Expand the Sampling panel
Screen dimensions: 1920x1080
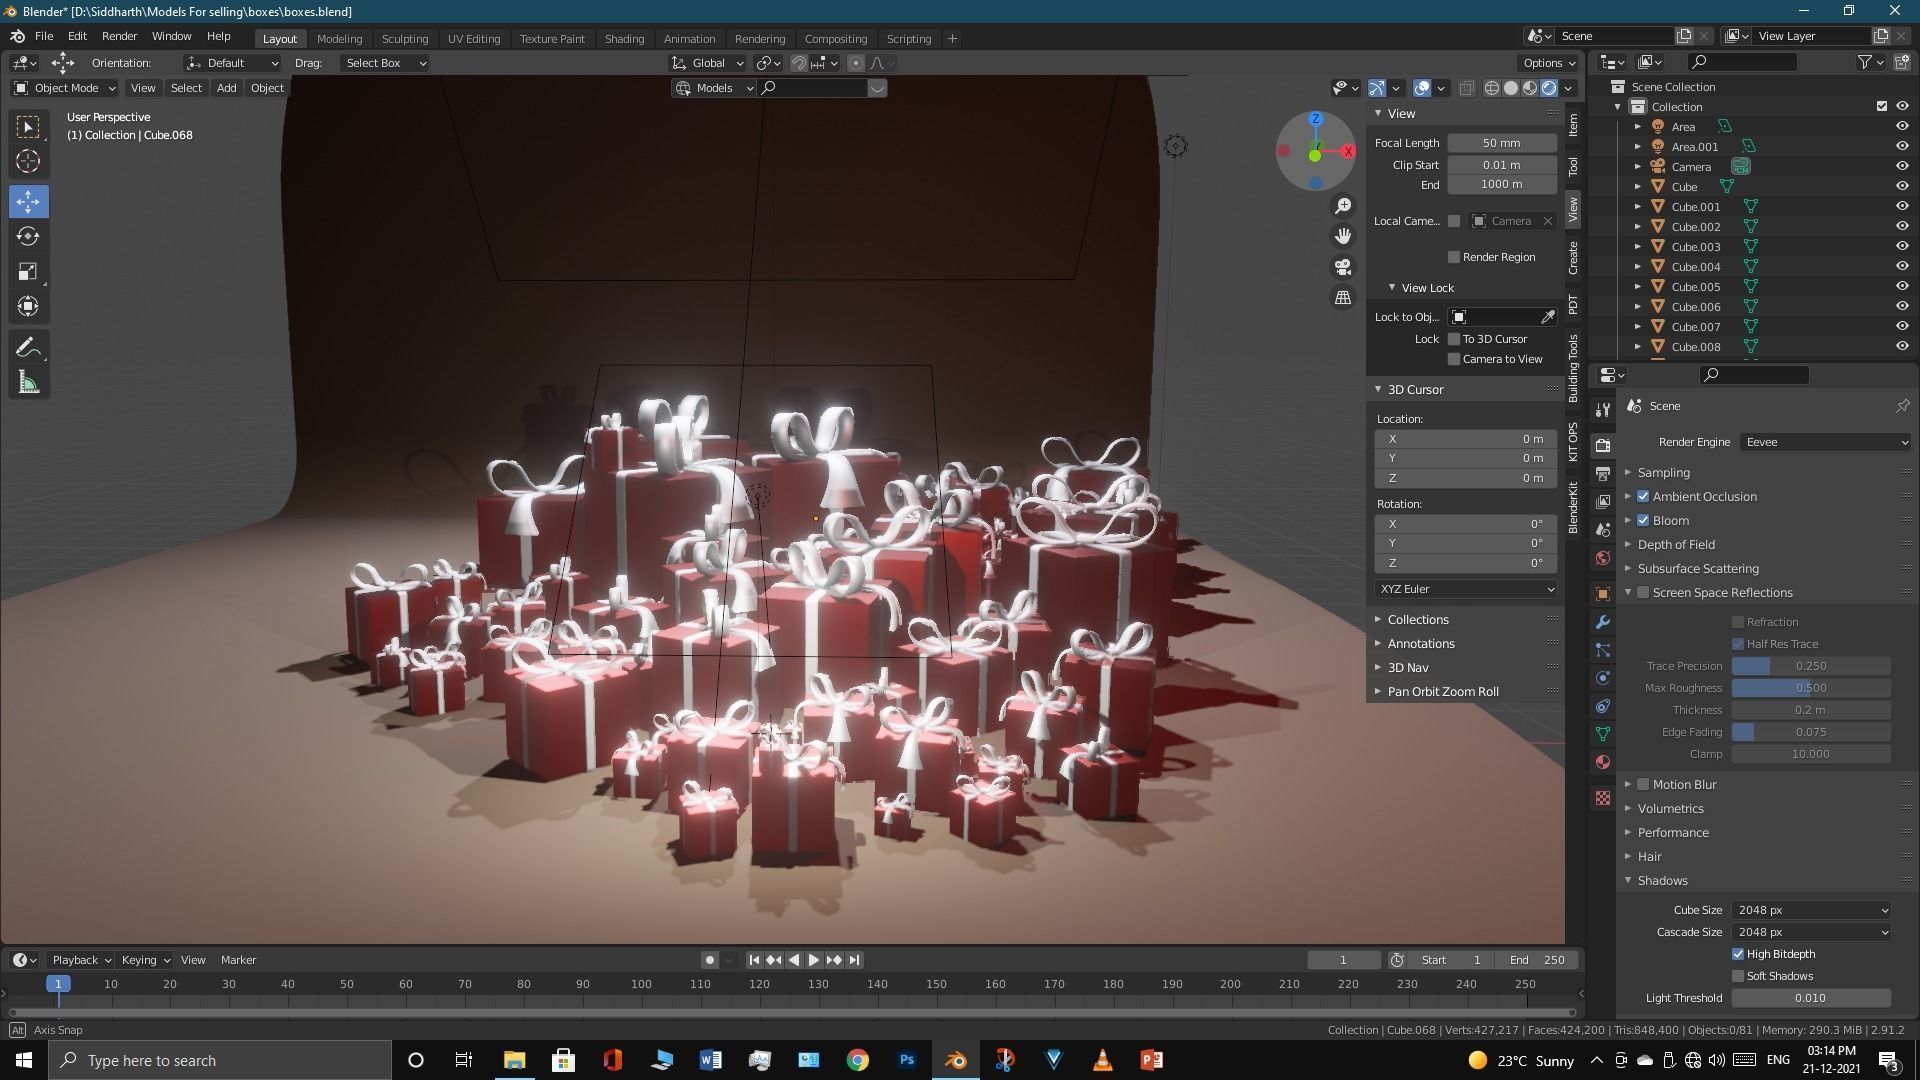click(x=1663, y=472)
